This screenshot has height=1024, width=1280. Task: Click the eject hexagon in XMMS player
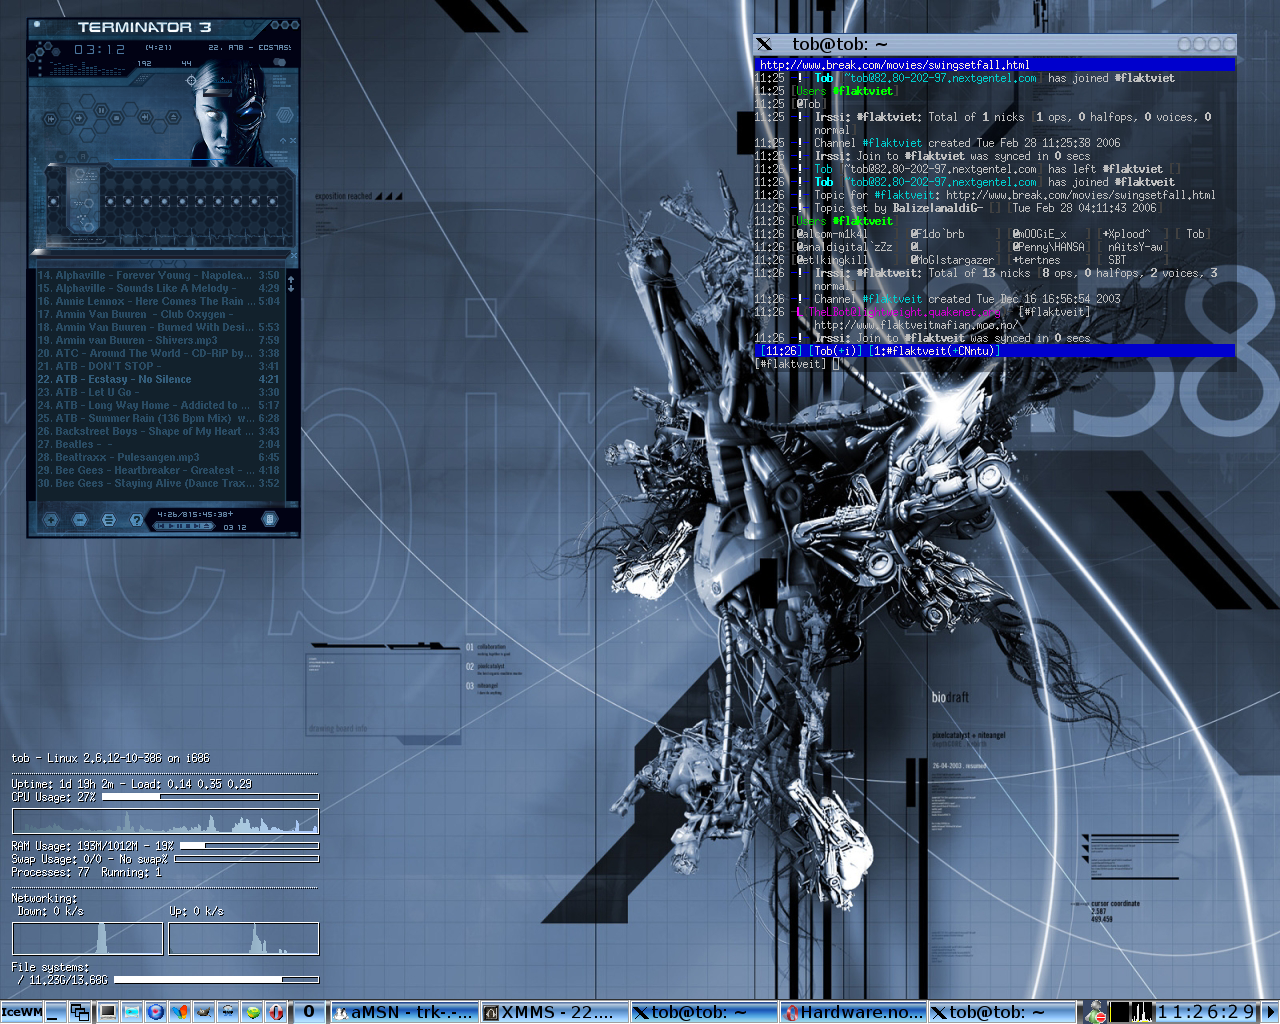pyautogui.click(x=173, y=117)
